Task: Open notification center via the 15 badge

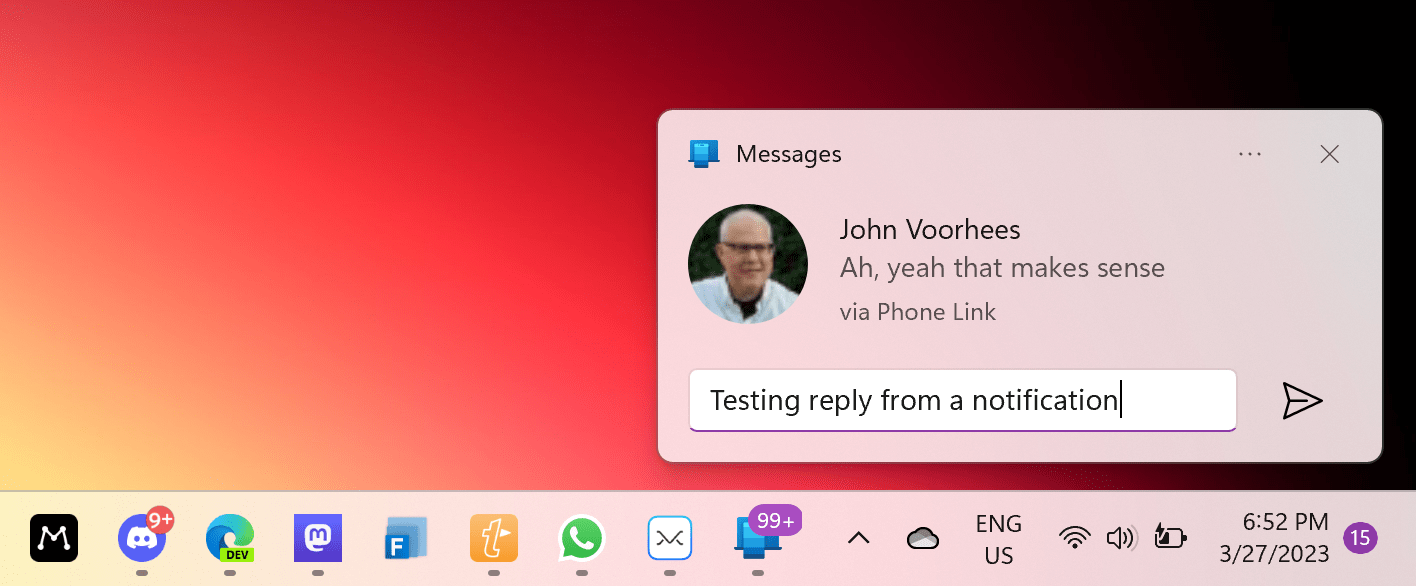Action: 1360,538
